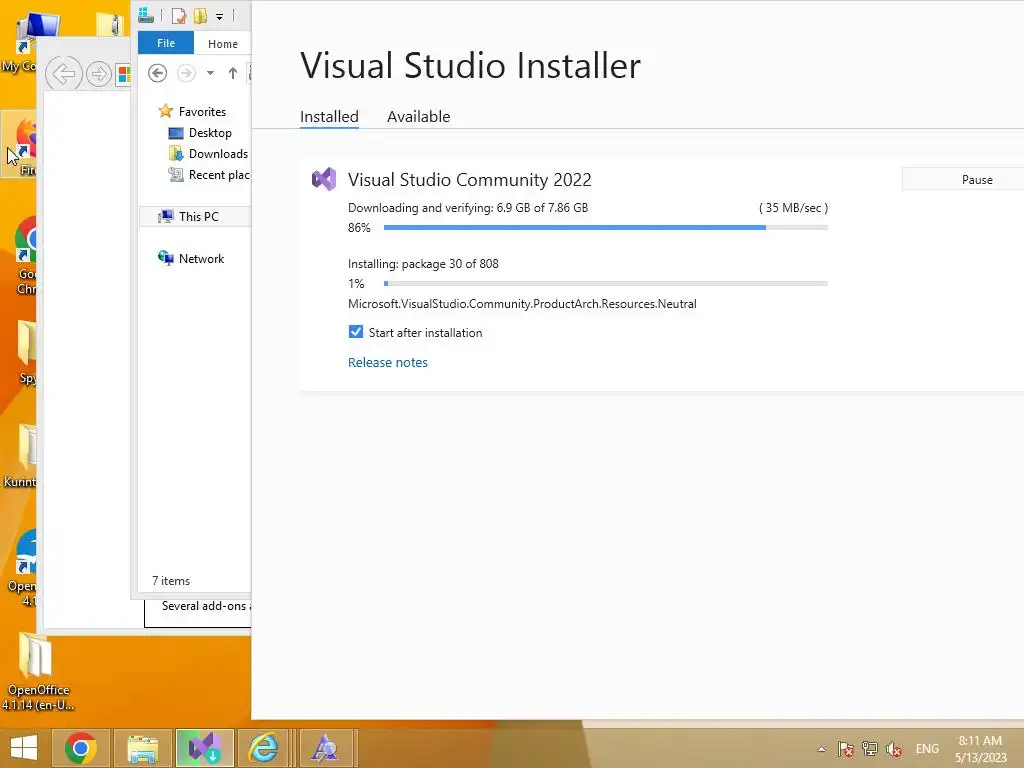Open recent locations dropdown in File Explorer

coord(210,73)
